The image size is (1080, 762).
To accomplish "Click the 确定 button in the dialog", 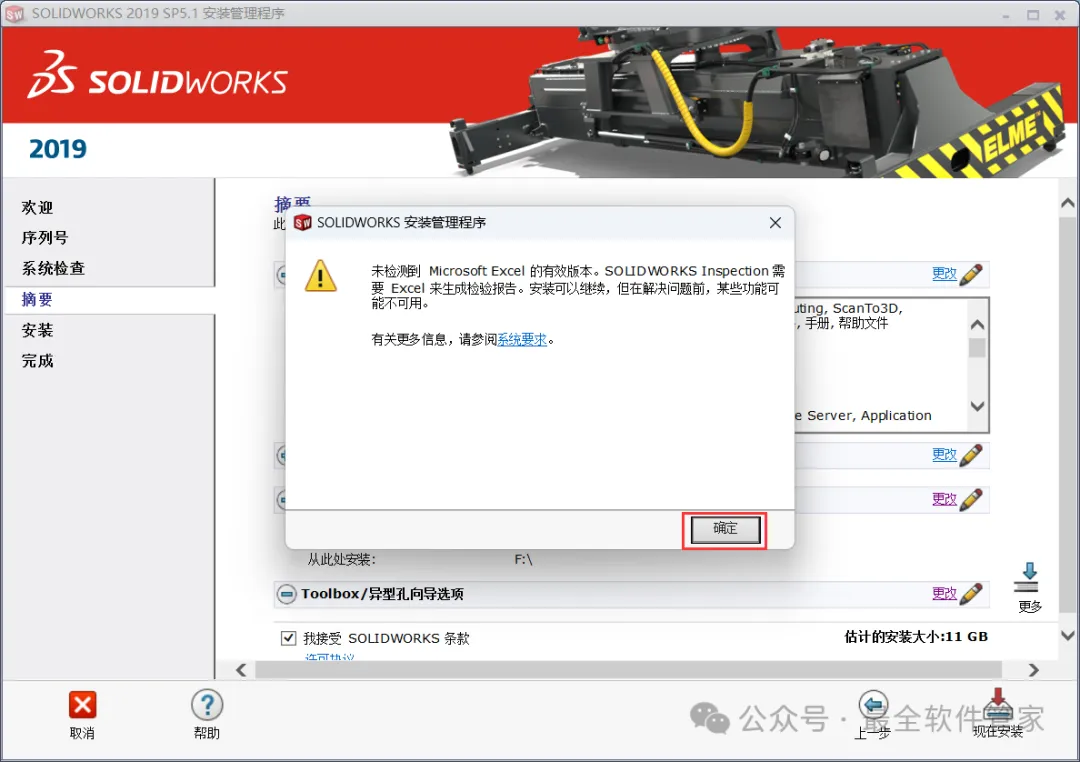I will tap(725, 529).
